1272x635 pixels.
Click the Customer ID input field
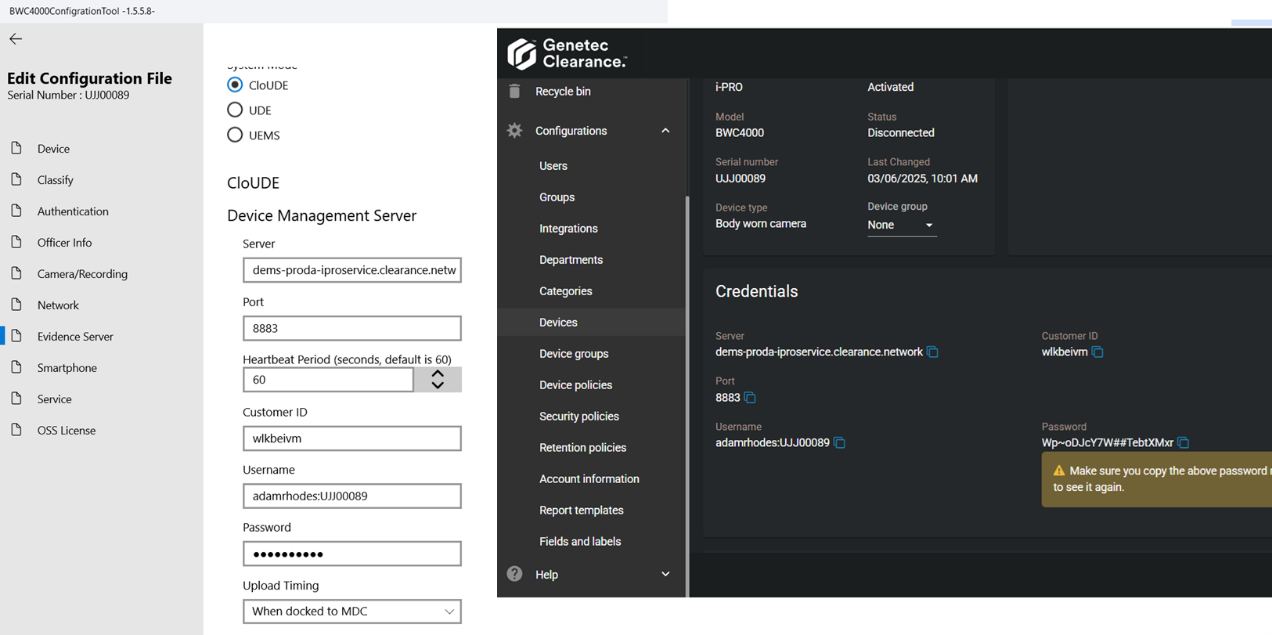tap(352, 438)
